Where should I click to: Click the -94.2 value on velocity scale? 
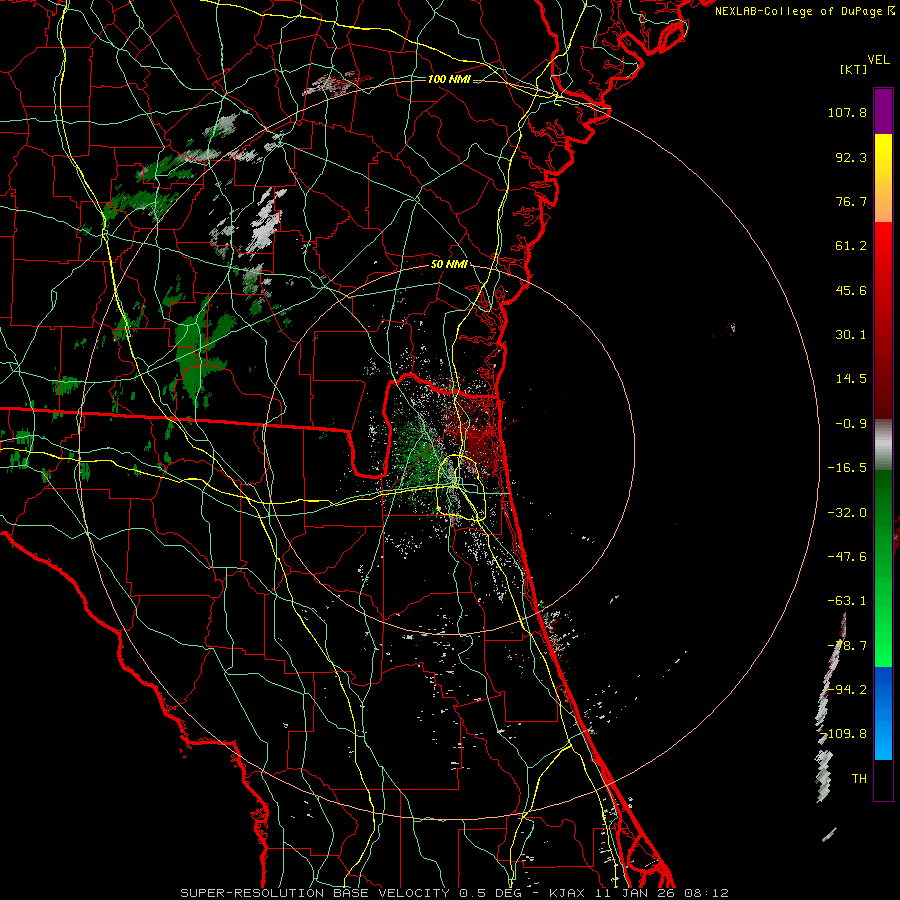click(847, 689)
